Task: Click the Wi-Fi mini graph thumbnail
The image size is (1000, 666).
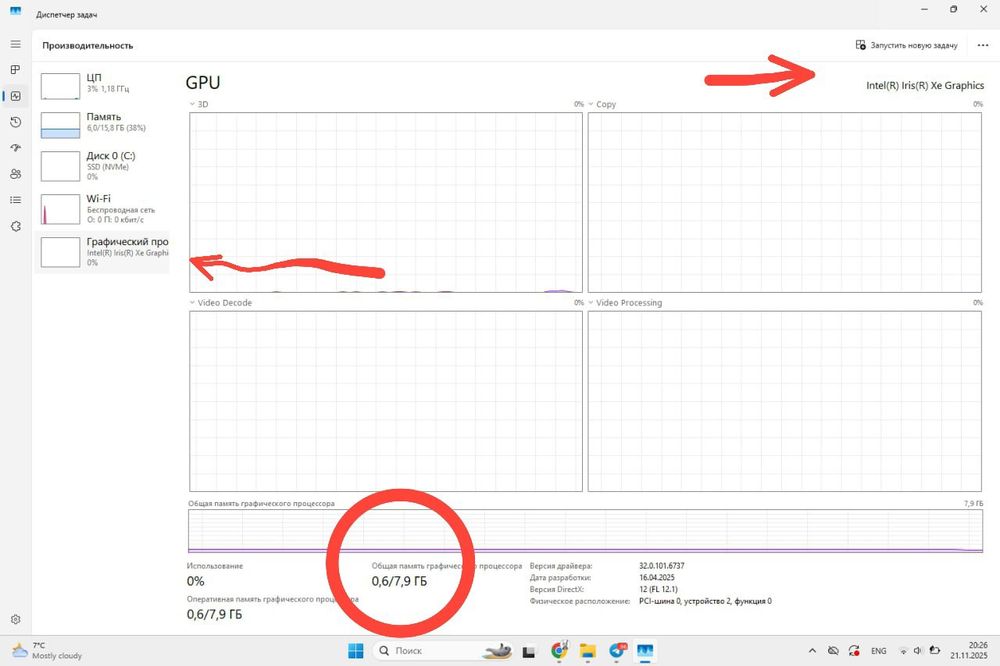Action: (60, 209)
